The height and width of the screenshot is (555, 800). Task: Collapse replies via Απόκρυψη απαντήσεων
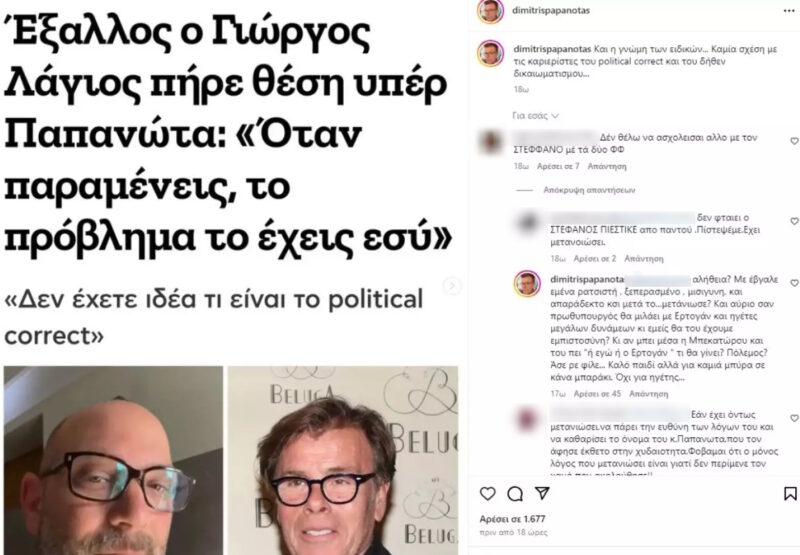(589, 190)
